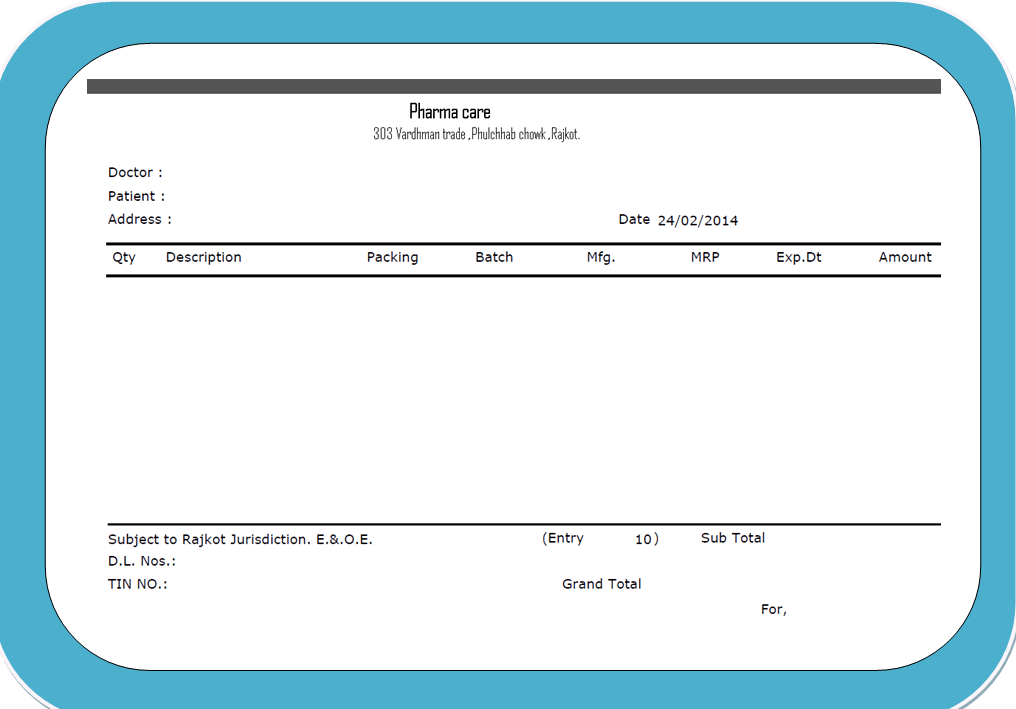The width and height of the screenshot is (1016, 709).
Task: Select the Sub Total label
Action: [732, 538]
